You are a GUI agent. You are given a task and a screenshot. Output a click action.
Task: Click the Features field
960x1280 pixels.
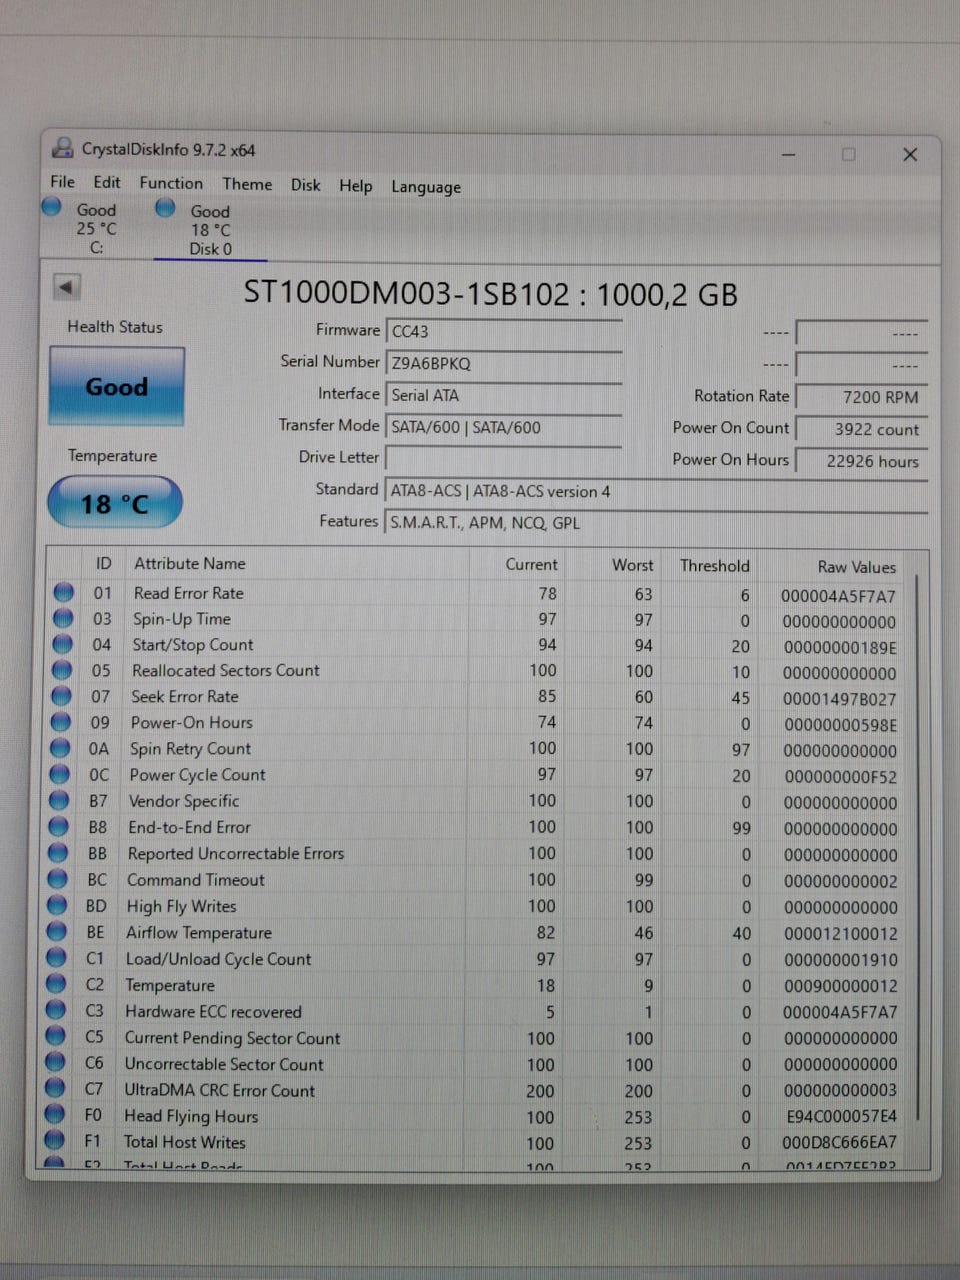click(x=656, y=523)
